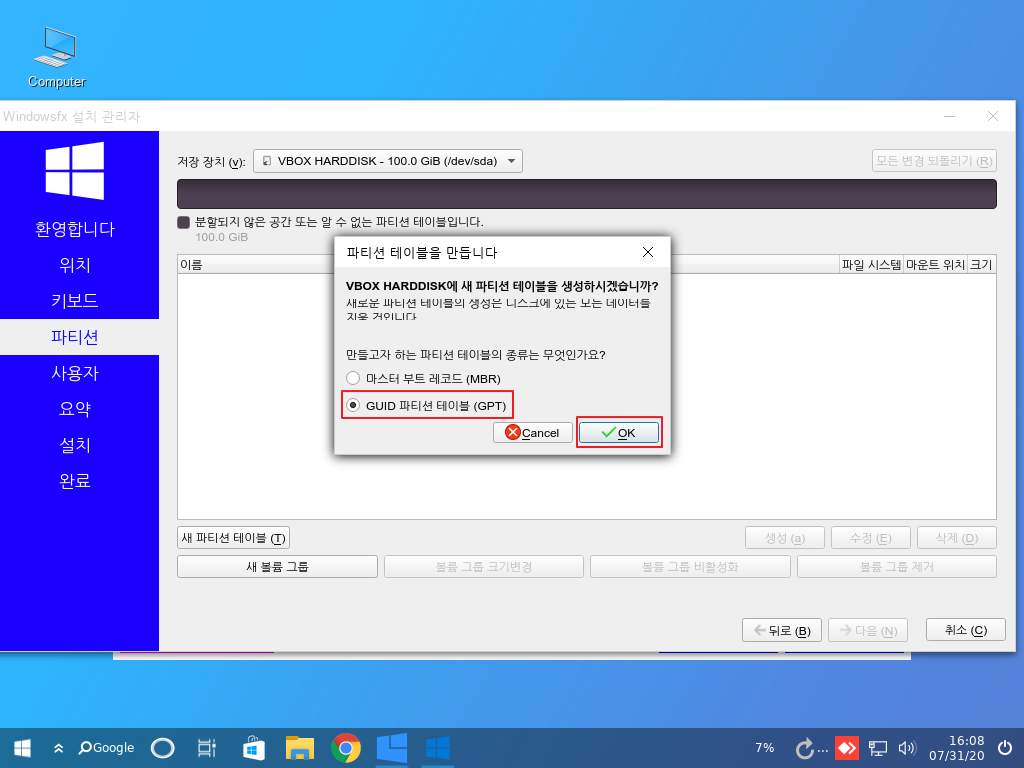Image resolution: width=1024 pixels, height=768 pixels.
Task: Click 볼륨 그룹 제거 button
Action: pyautogui.click(x=897, y=567)
